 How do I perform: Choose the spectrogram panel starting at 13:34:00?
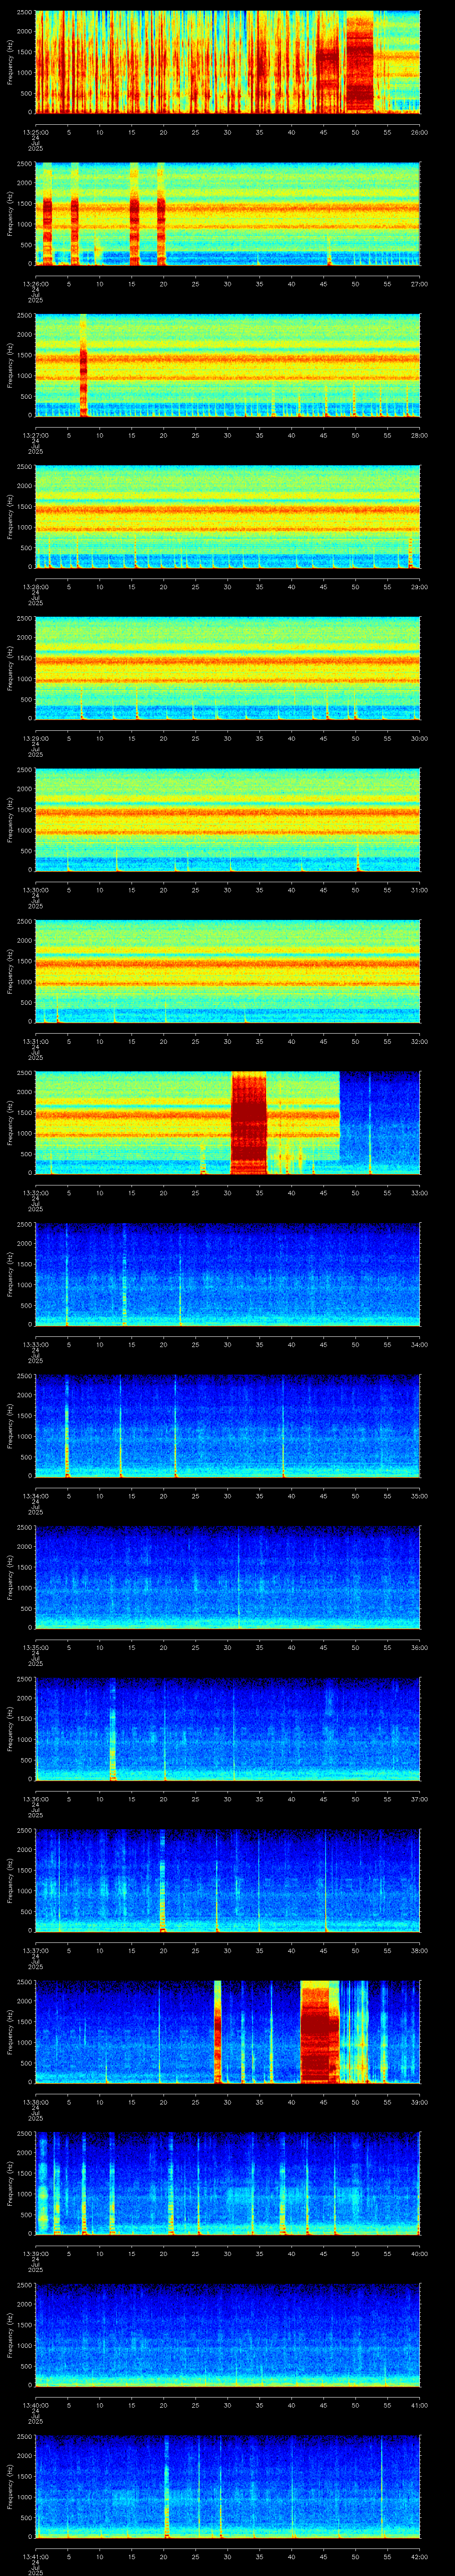point(227,1425)
